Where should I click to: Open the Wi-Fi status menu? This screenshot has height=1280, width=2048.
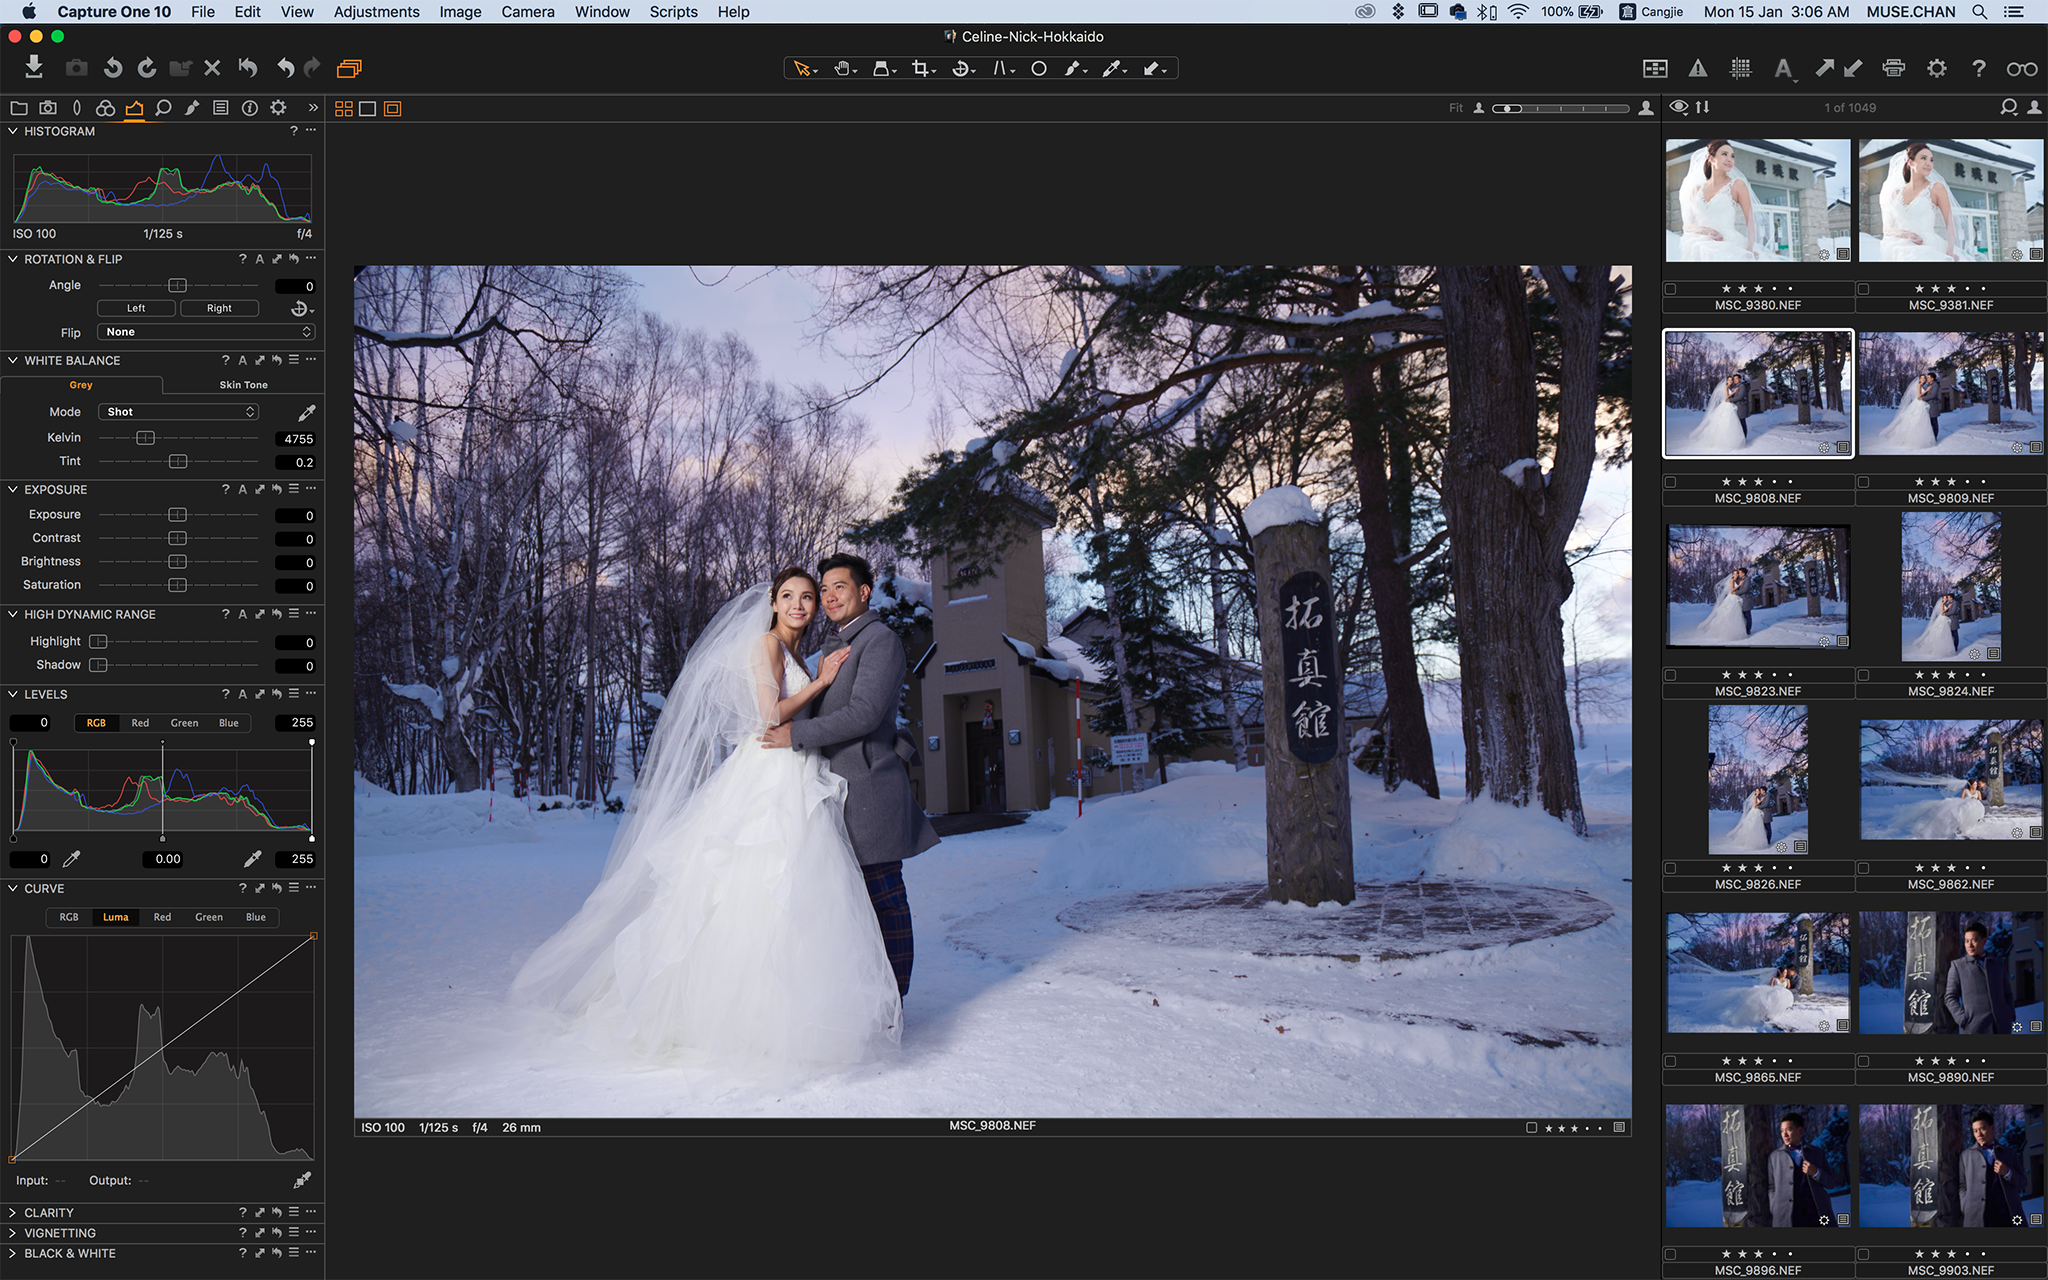(x=1518, y=12)
